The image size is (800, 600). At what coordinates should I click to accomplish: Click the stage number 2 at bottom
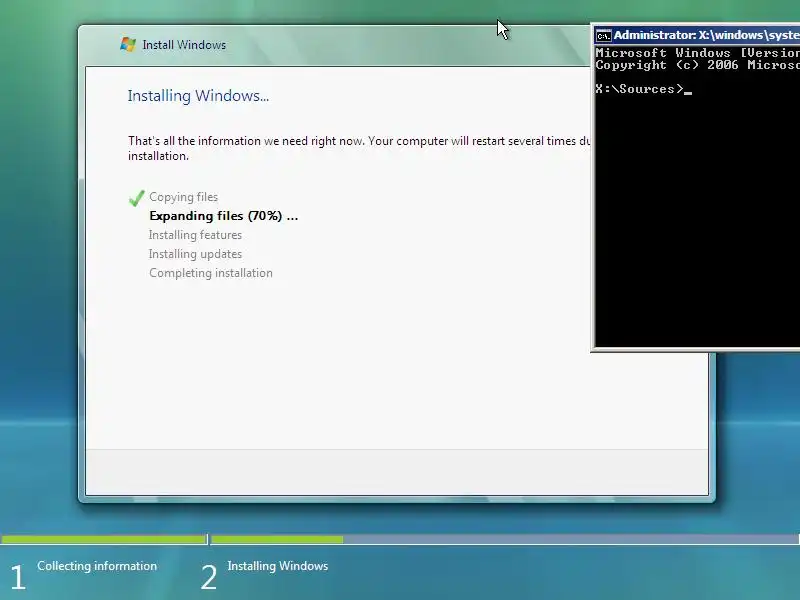point(209,578)
